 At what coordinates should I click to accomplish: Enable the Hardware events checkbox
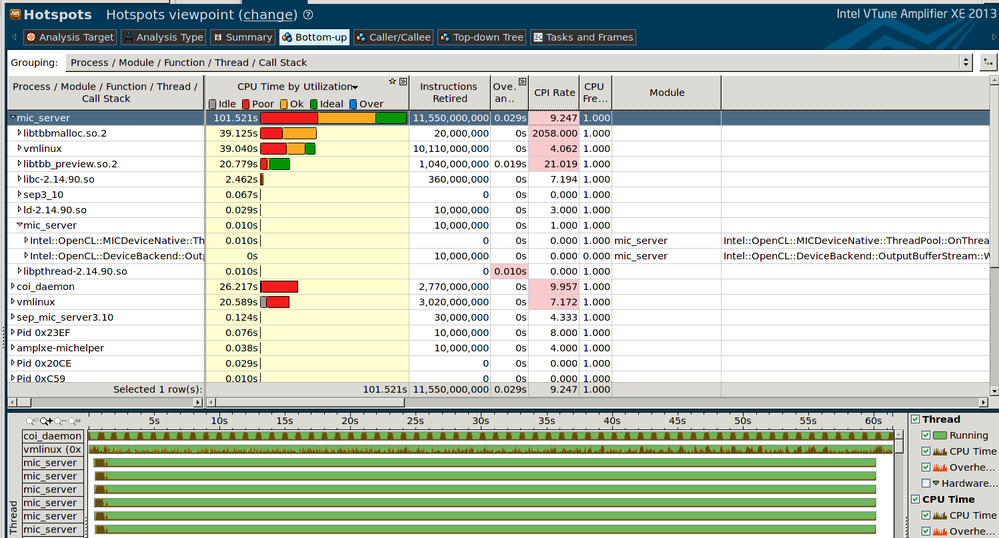(926, 483)
